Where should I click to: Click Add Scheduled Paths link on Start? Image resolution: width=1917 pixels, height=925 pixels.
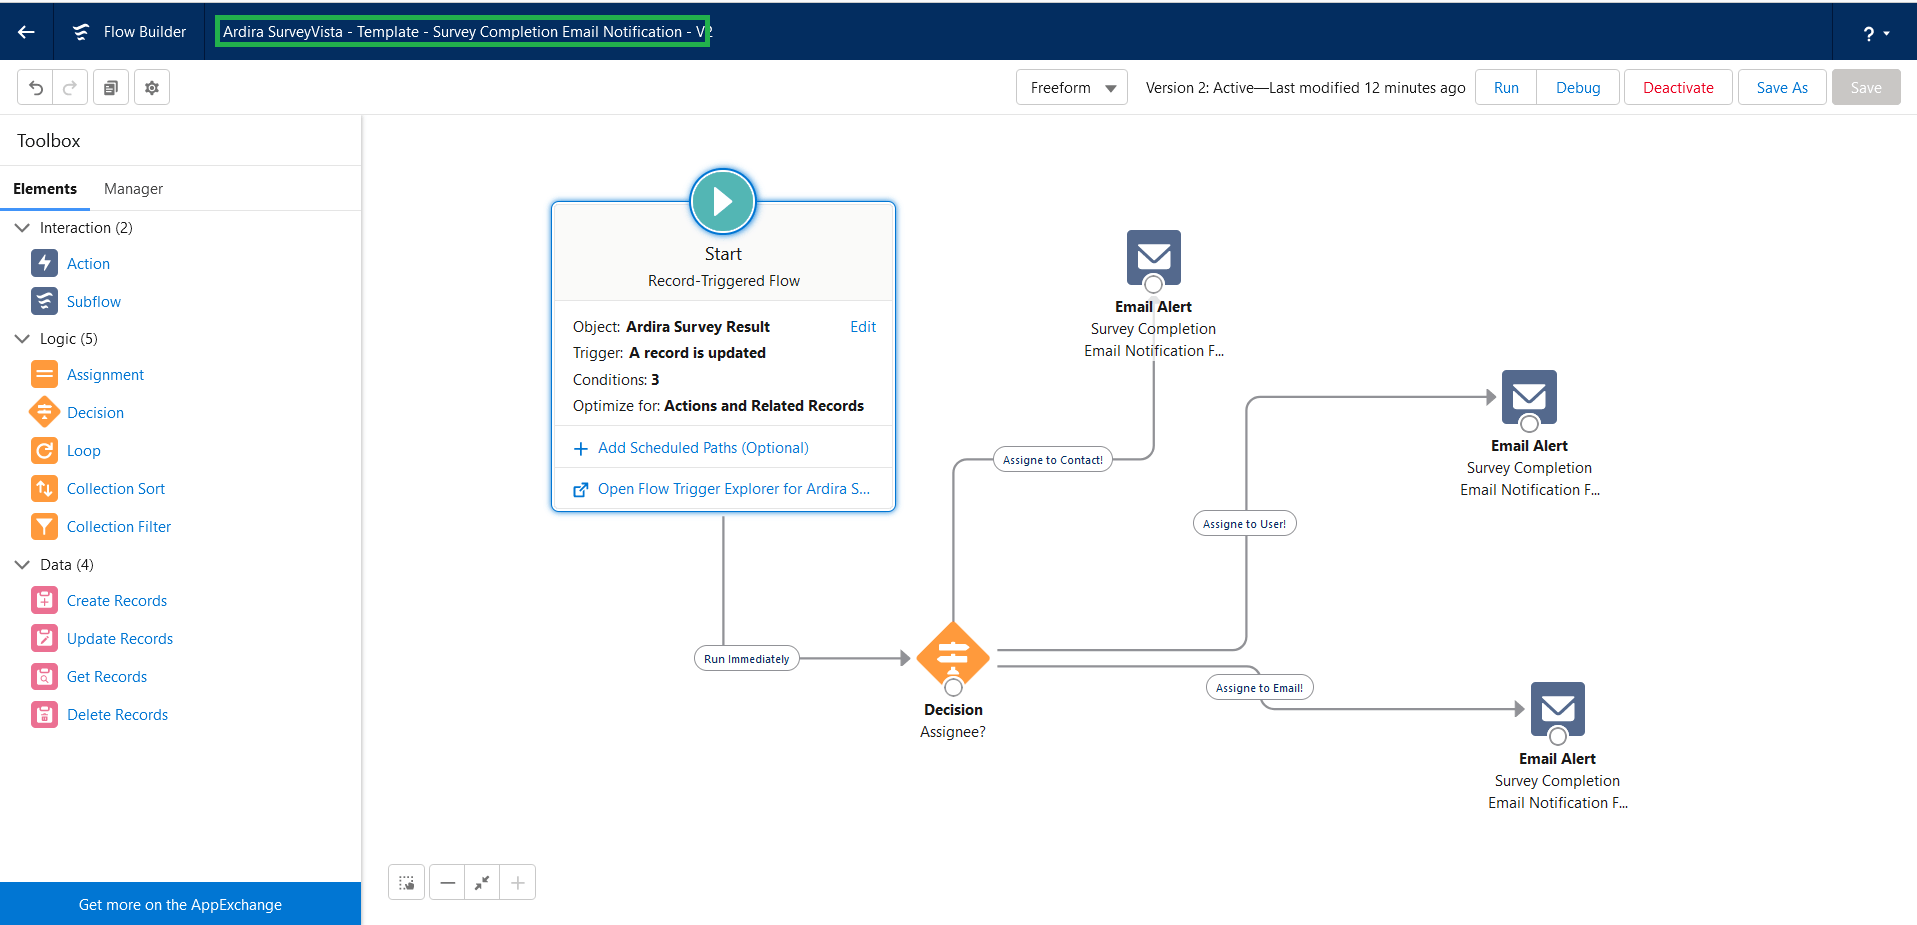point(703,447)
